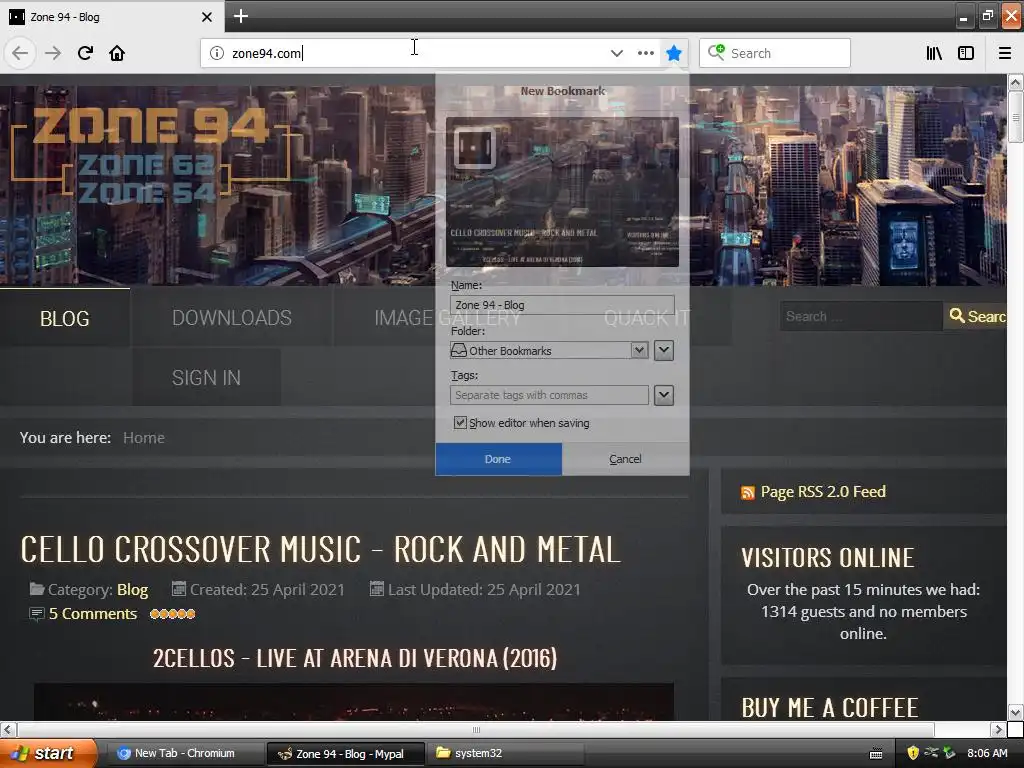Click the orange RSS feed icon
Image resolution: width=1024 pixels, height=768 pixels.
pos(748,493)
